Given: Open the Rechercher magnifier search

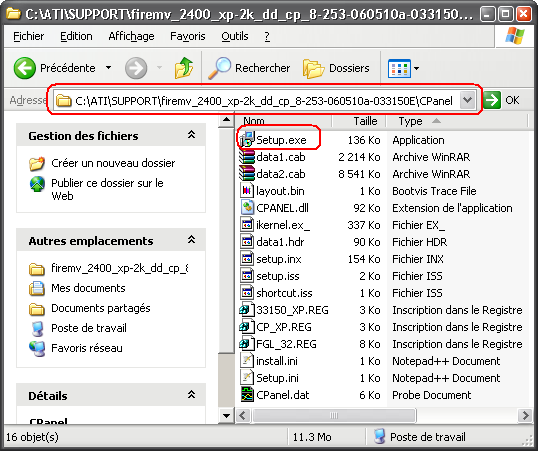Looking at the screenshot, I should [x=249, y=68].
